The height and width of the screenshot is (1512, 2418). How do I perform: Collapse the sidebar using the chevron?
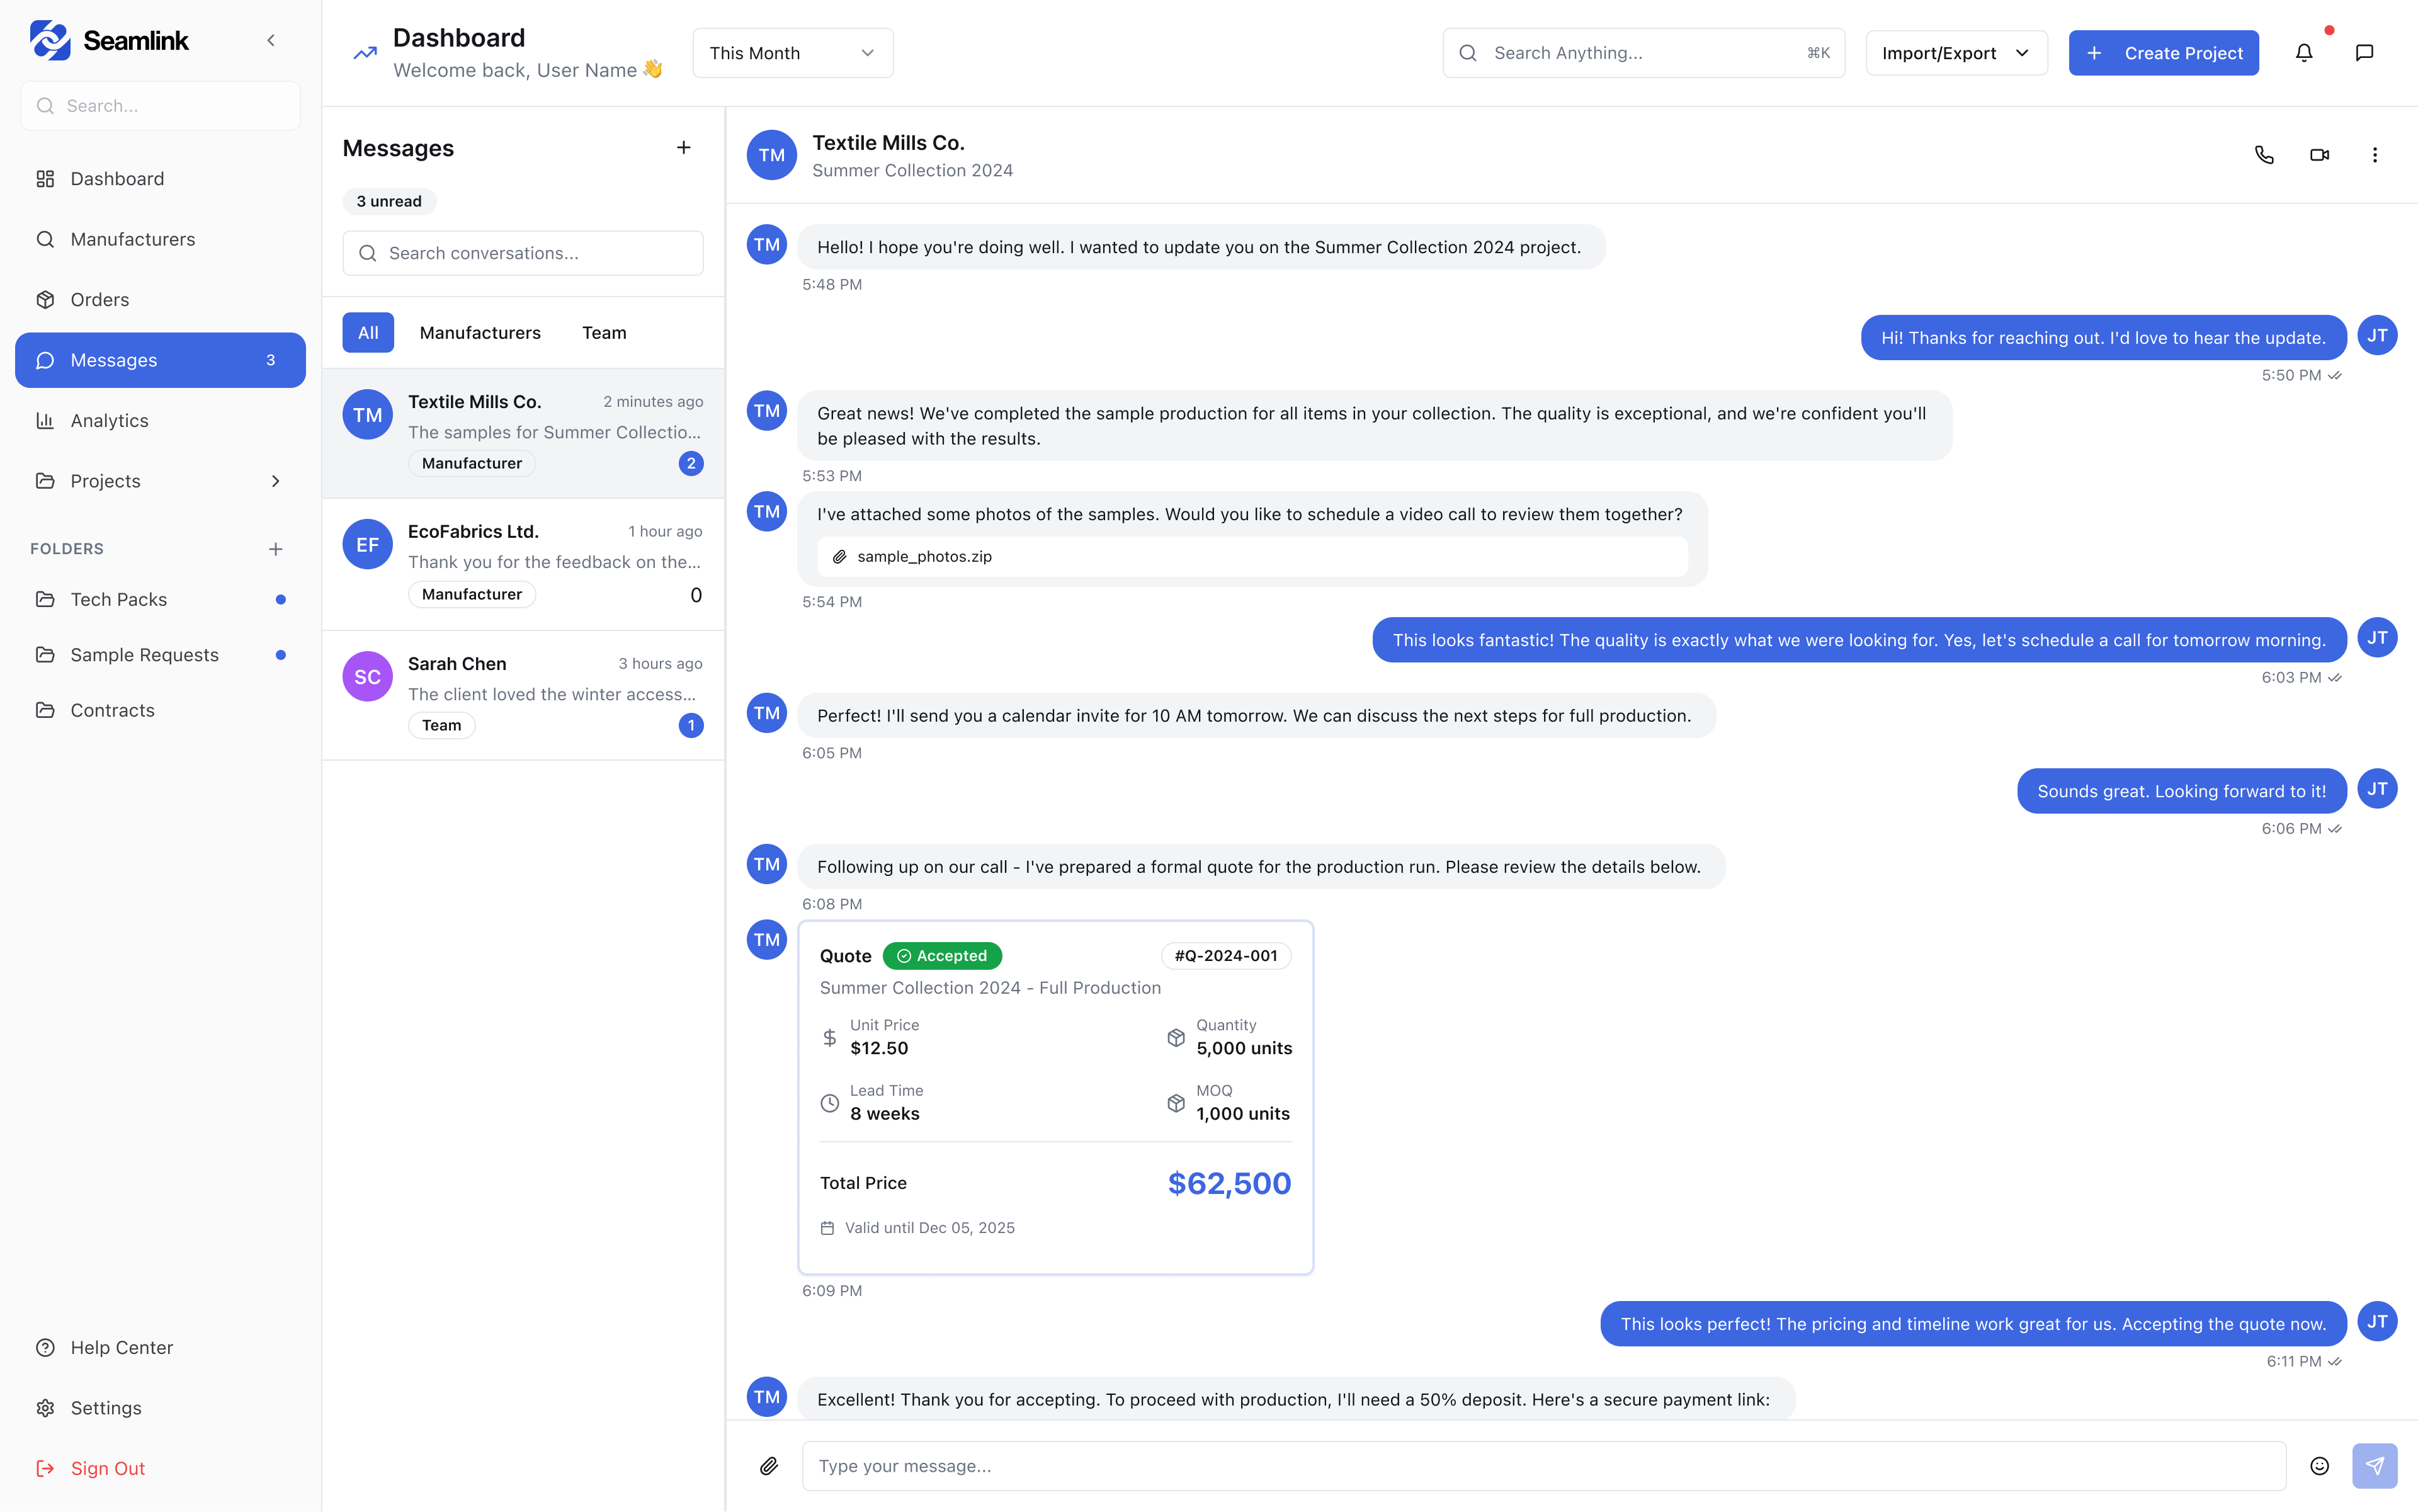[x=270, y=41]
